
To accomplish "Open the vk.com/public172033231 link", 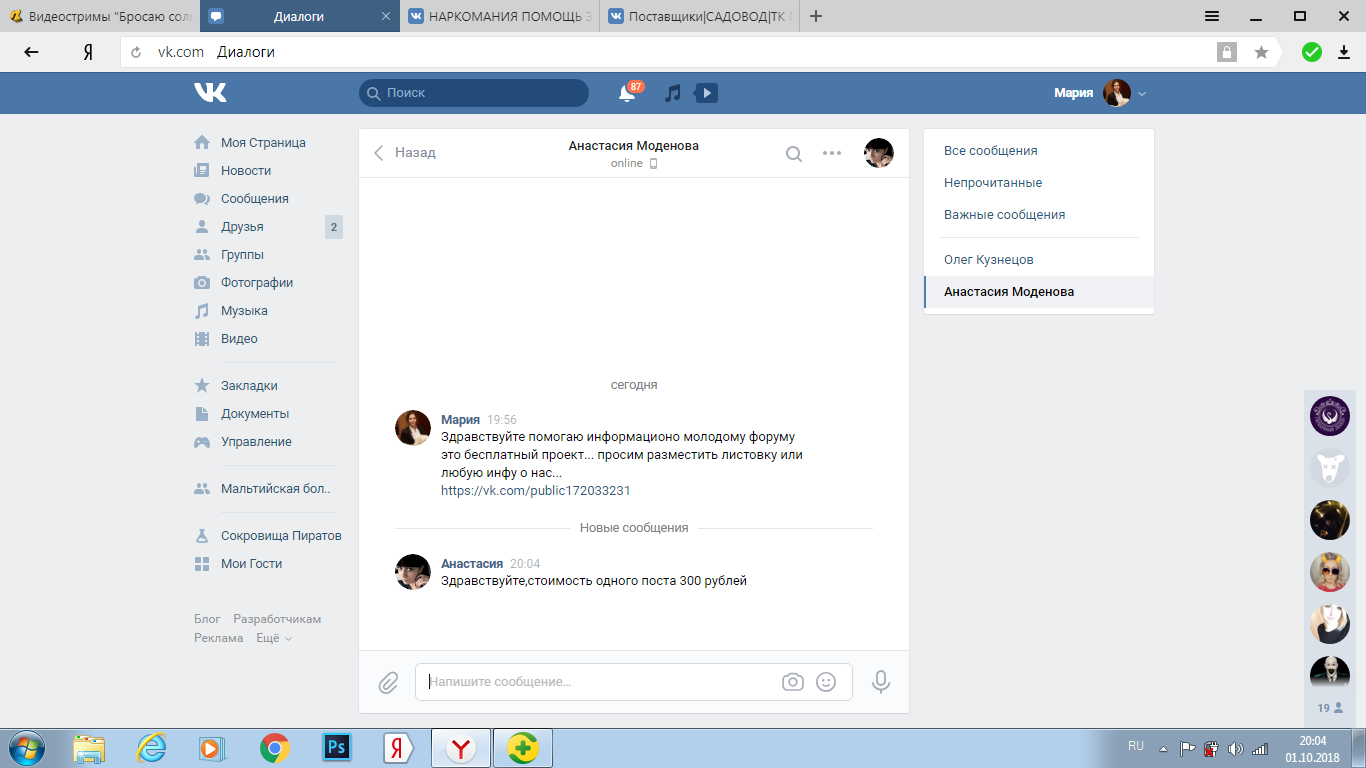I will pos(536,491).
